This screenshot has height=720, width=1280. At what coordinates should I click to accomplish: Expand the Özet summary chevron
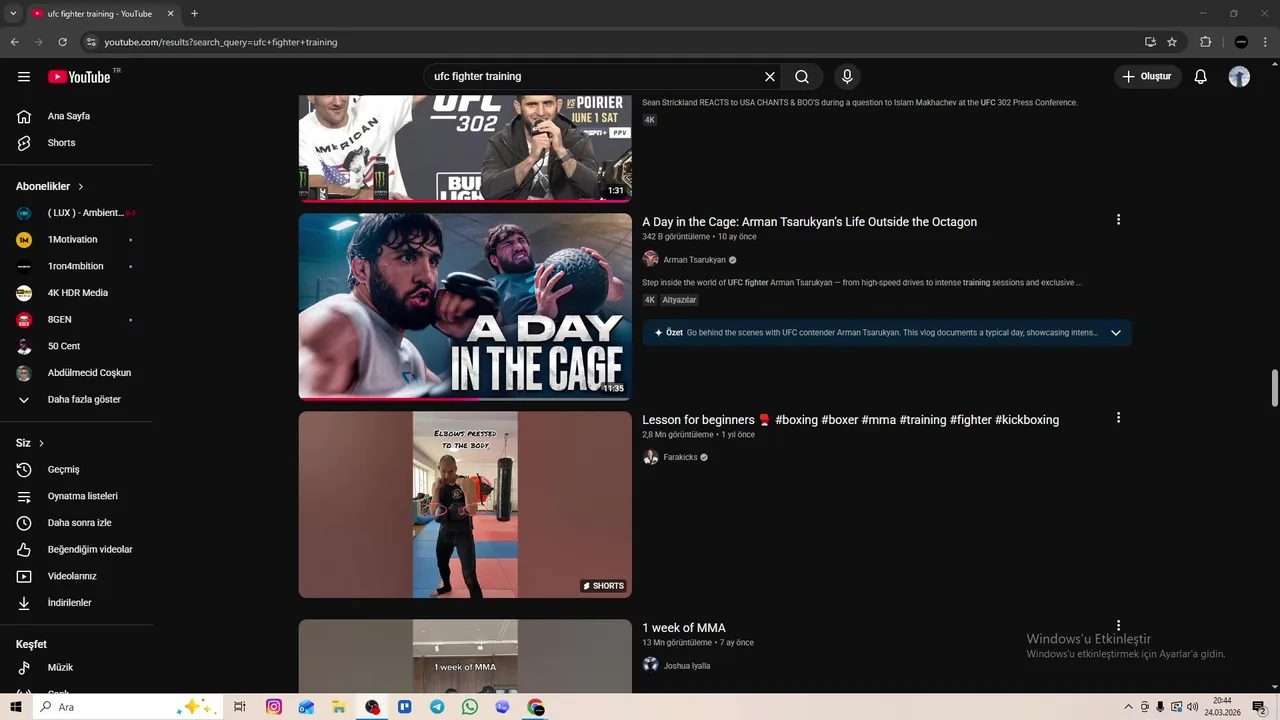pos(1116,333)
